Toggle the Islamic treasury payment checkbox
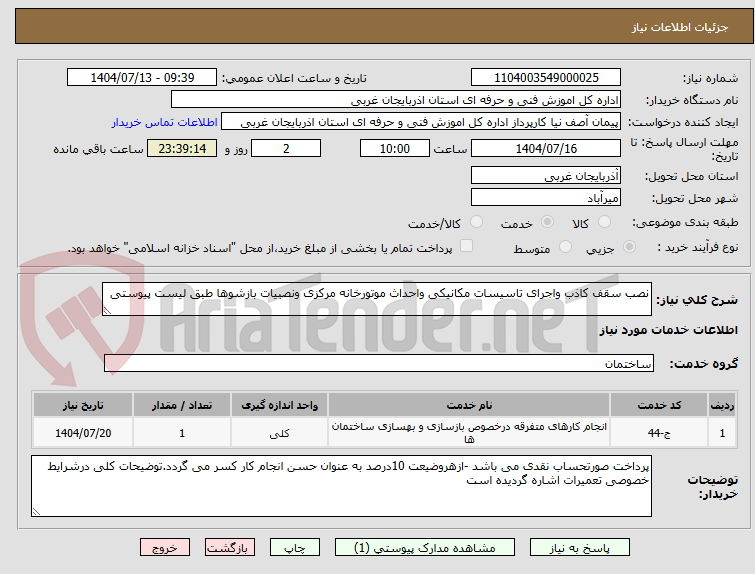The height and width of the screenshot is (574, 755). pos(466,246)
